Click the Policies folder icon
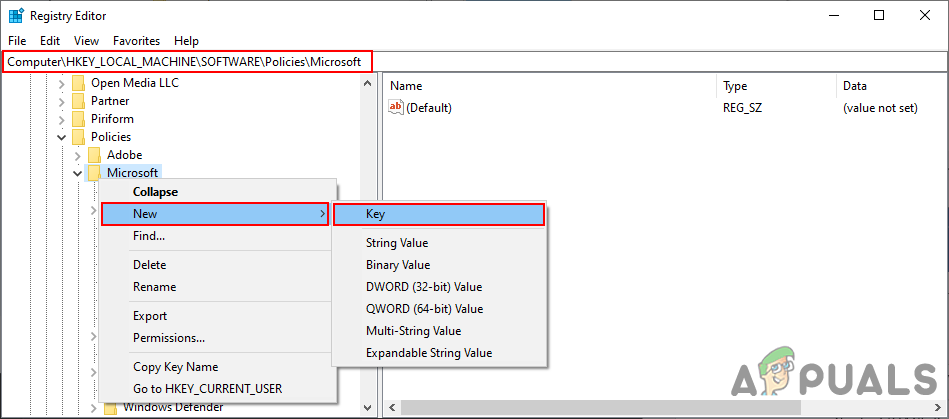This screenshot has height=419, width=949. 78,137
